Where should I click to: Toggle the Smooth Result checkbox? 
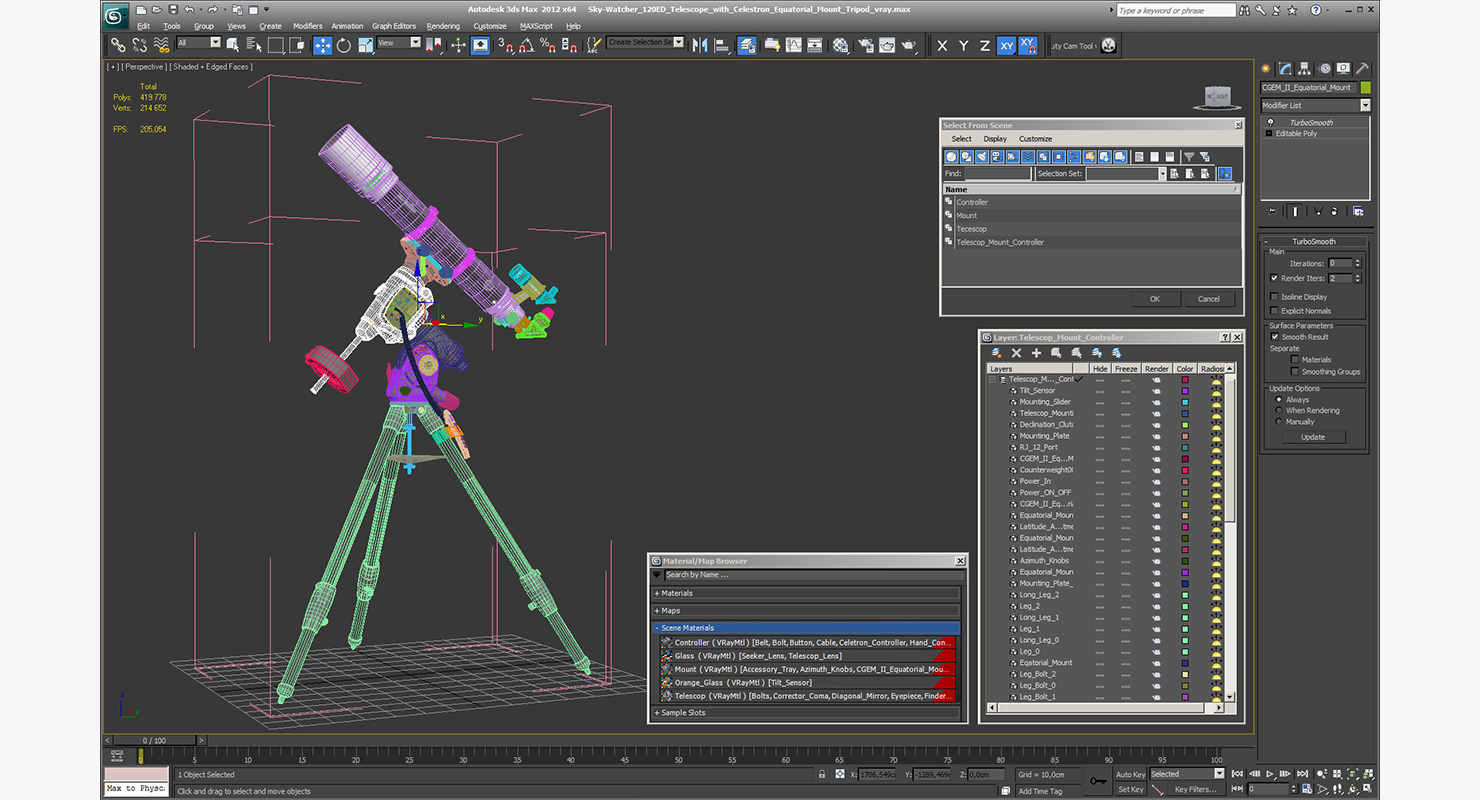tap(1274, 337)
